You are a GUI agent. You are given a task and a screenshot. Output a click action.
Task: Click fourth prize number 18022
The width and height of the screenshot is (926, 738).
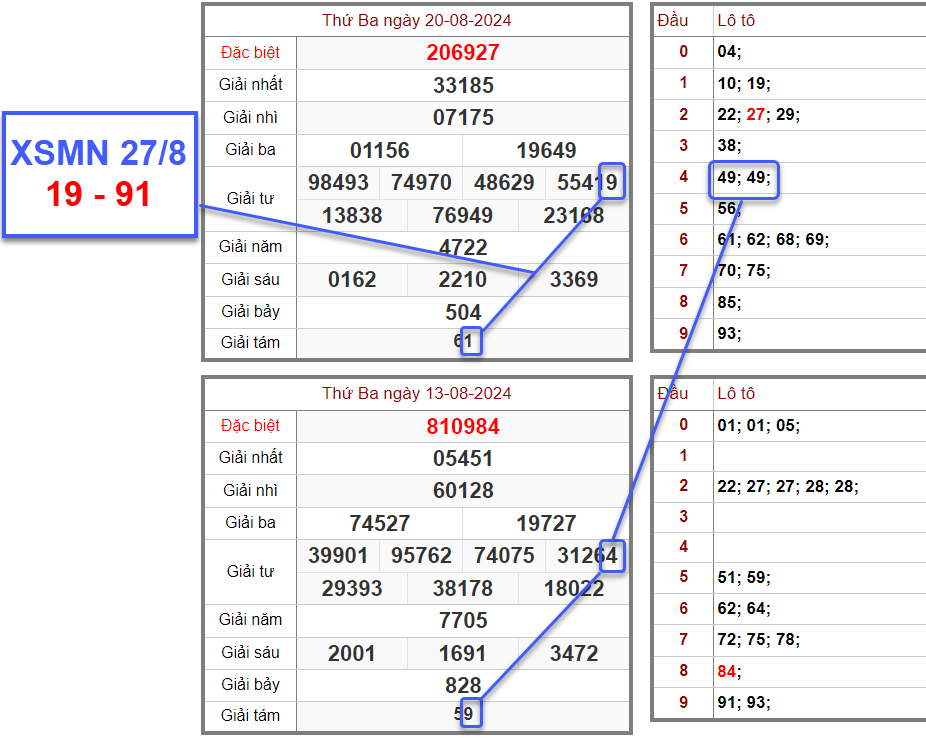(574, 588)
